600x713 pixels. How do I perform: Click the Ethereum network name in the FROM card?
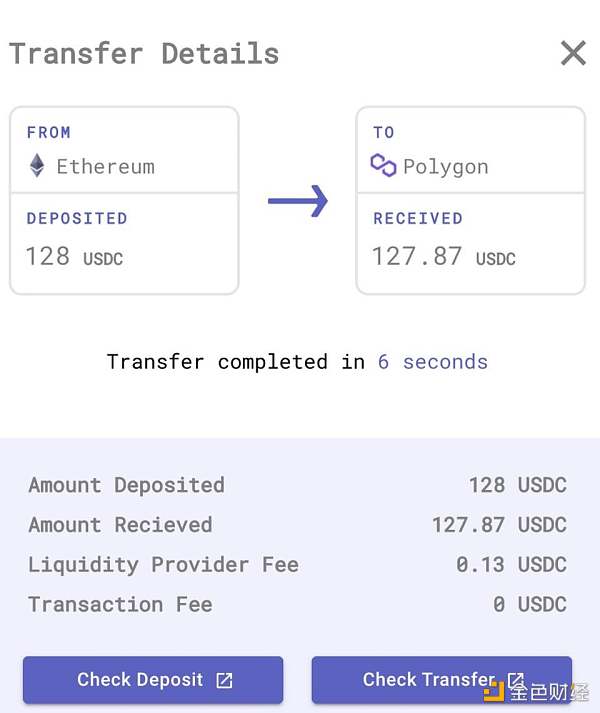pos(105,166)
